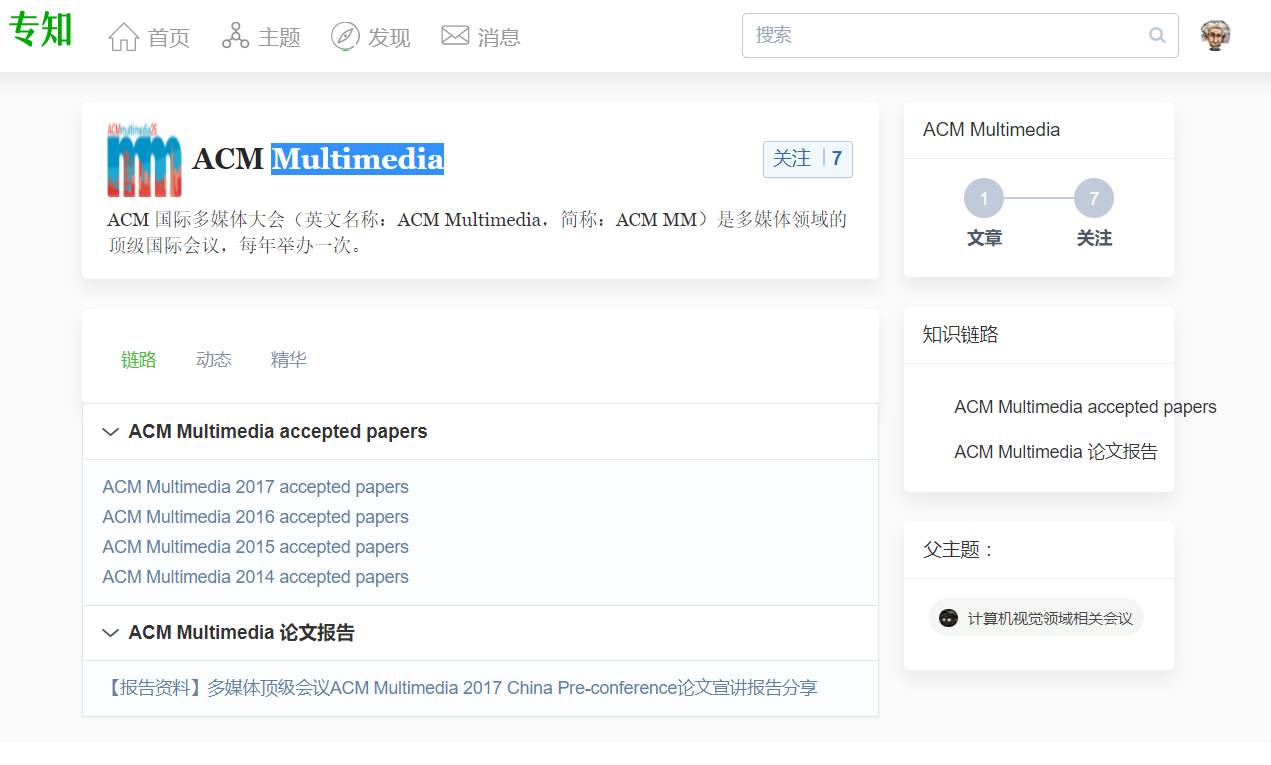Click the avatar icon in 计算机视觉领域相关会议 tag

click(x=948, y=618)
